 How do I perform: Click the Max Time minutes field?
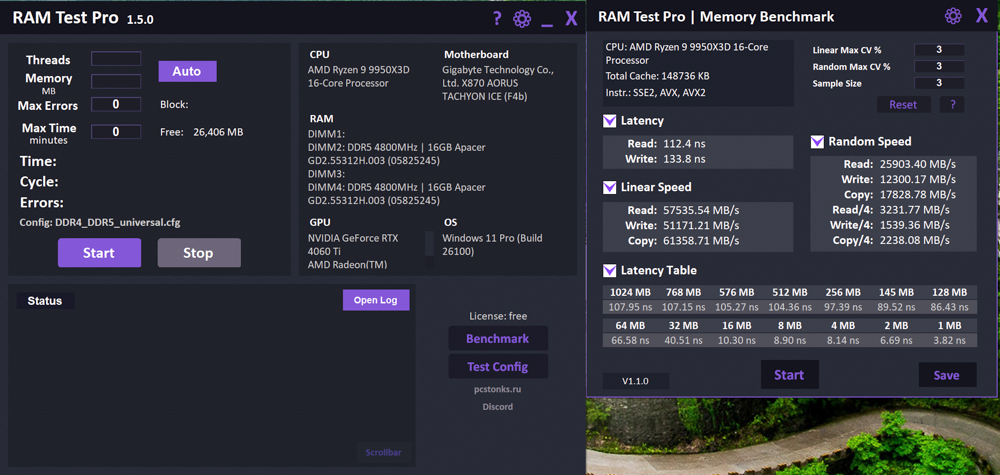pyautogui.click(x=116, y=132)
